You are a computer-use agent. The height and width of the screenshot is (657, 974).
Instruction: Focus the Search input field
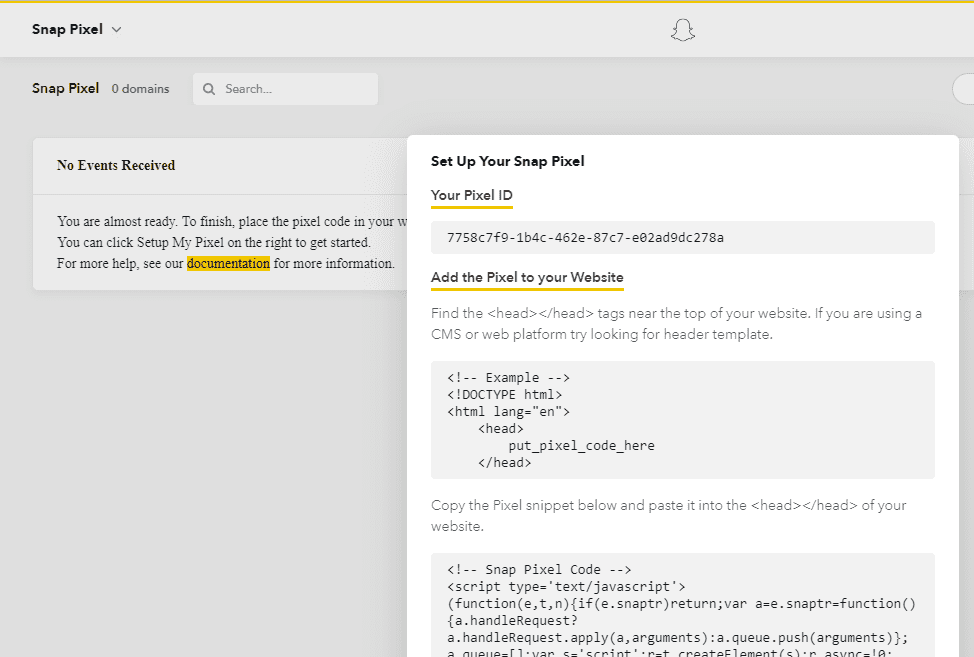point(285,89)
